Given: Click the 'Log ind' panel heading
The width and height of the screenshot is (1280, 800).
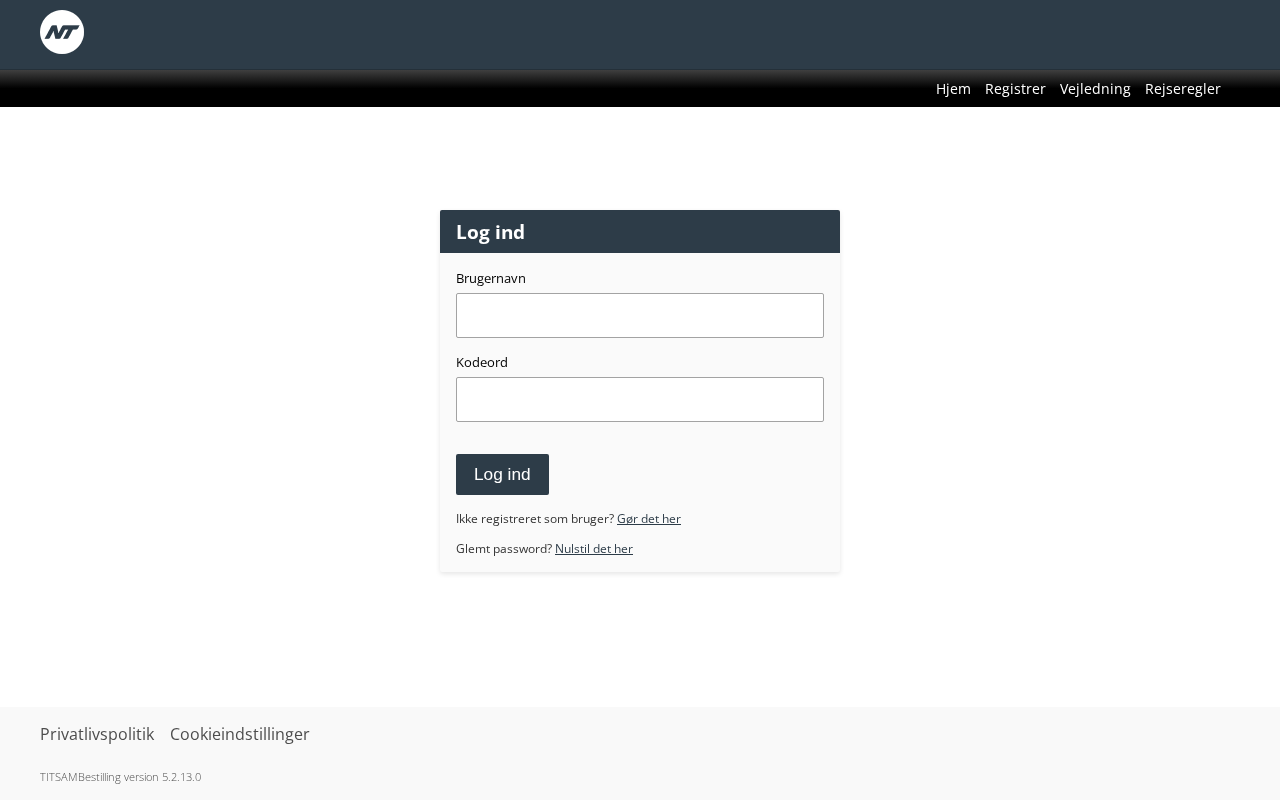Looking at the screenshot, I should coord(490,232).
